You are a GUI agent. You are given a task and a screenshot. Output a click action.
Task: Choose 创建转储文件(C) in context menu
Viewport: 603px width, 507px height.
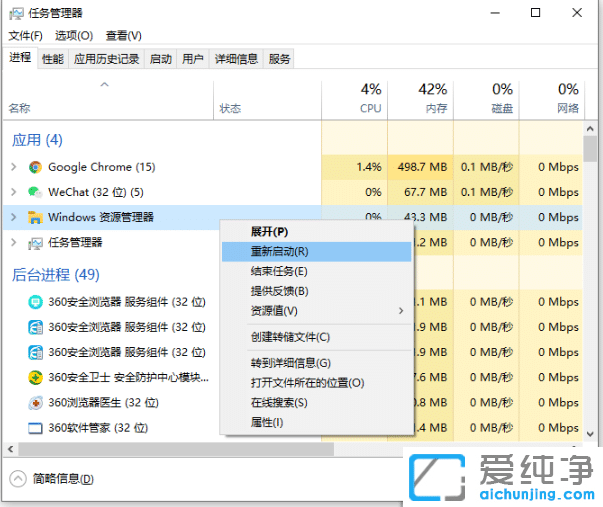coord(316,337)
